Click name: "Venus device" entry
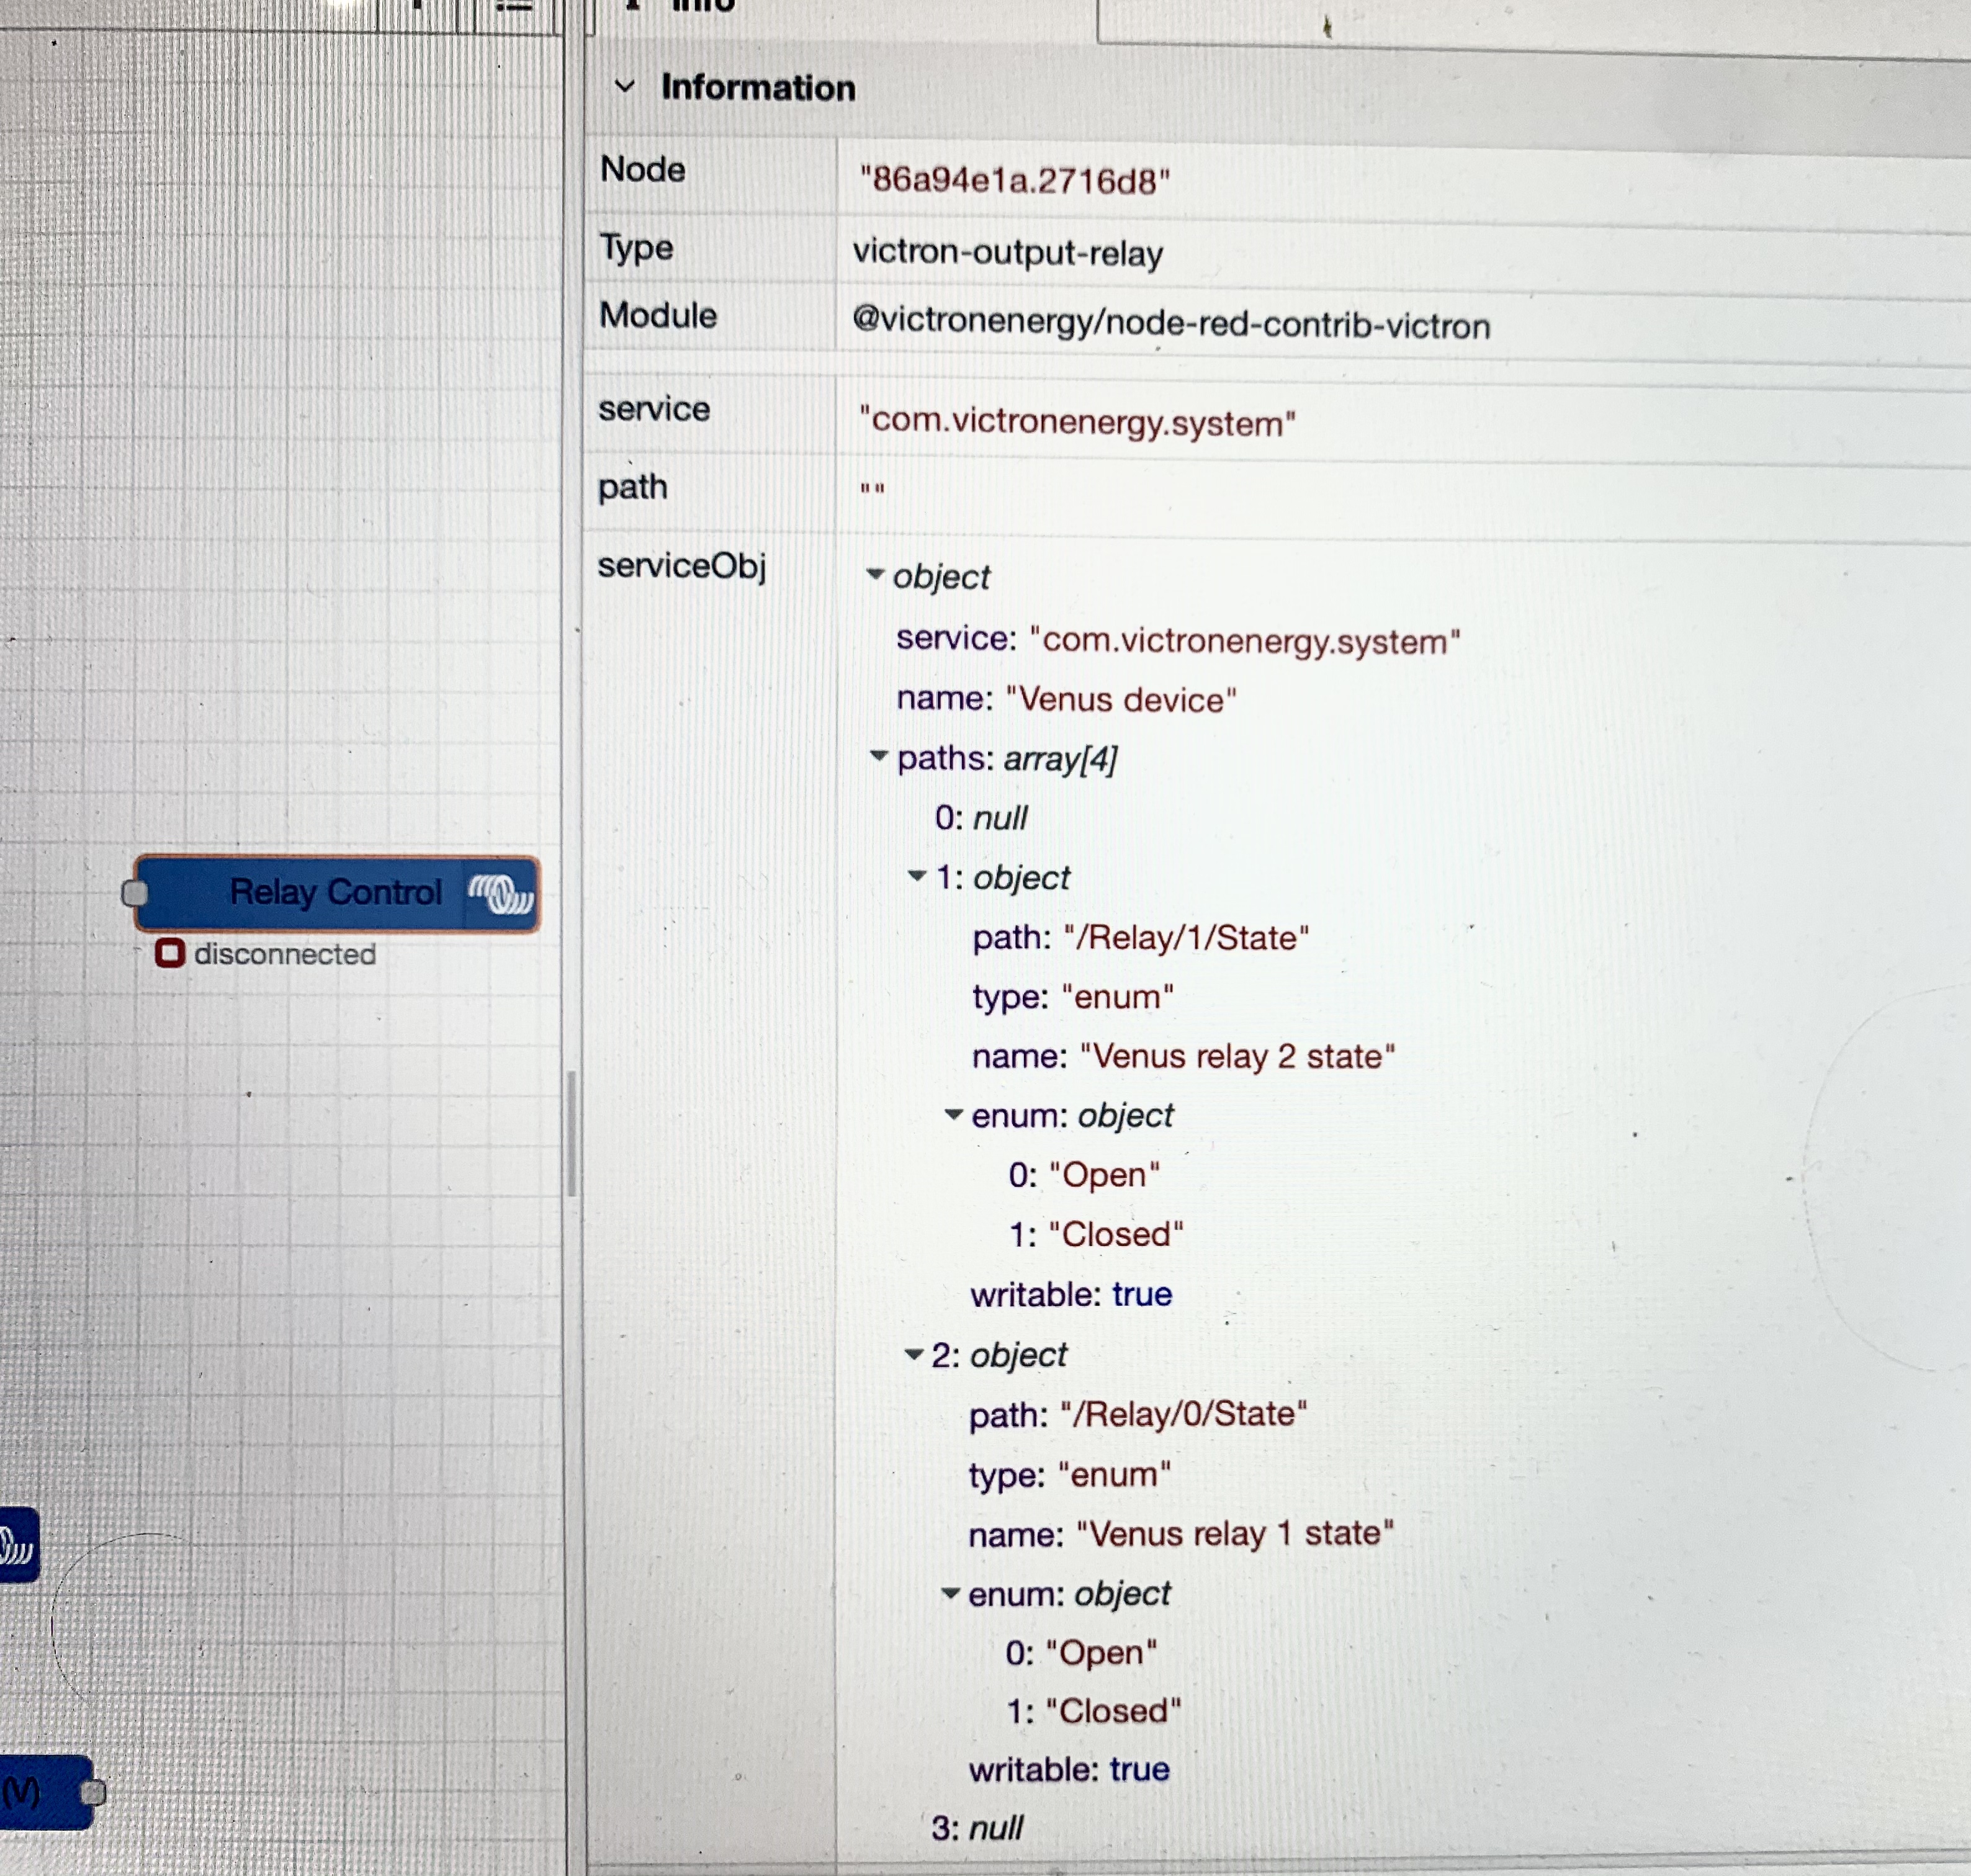 click(1067, 698)
